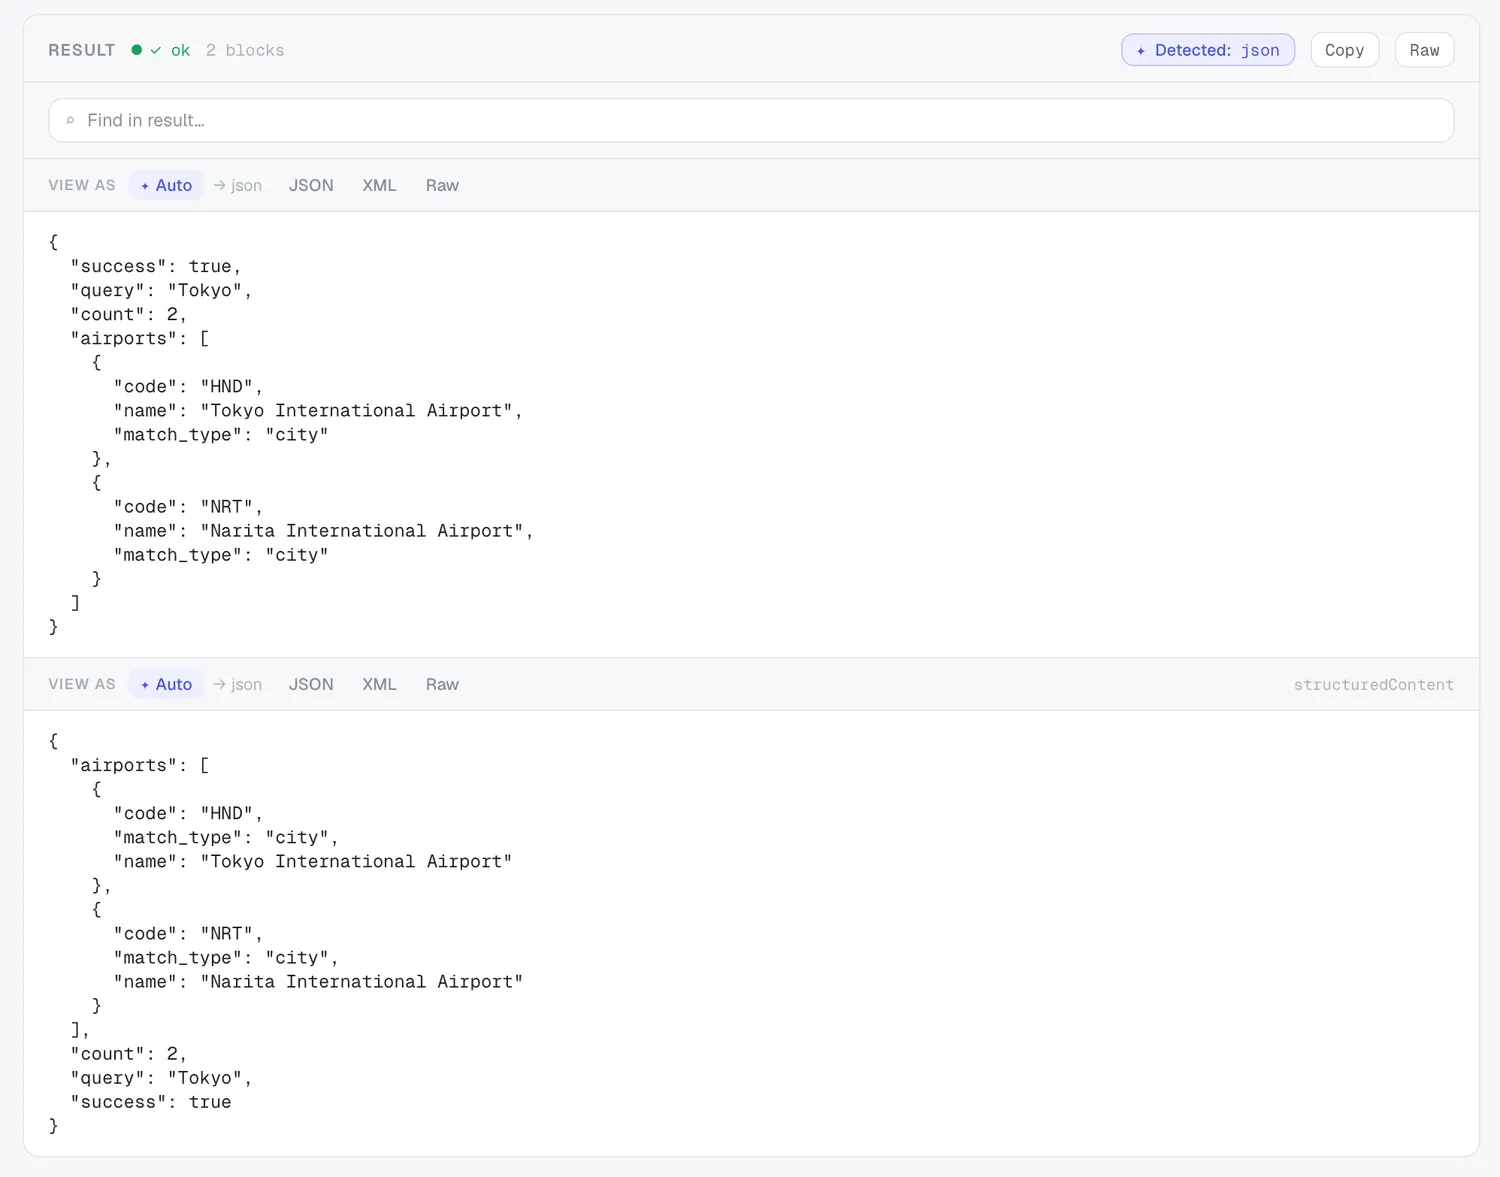Viewport: 1500px width, 1177px height.
Task: Click "code": "NRT" in first block
Action: (x=188, y=507)
